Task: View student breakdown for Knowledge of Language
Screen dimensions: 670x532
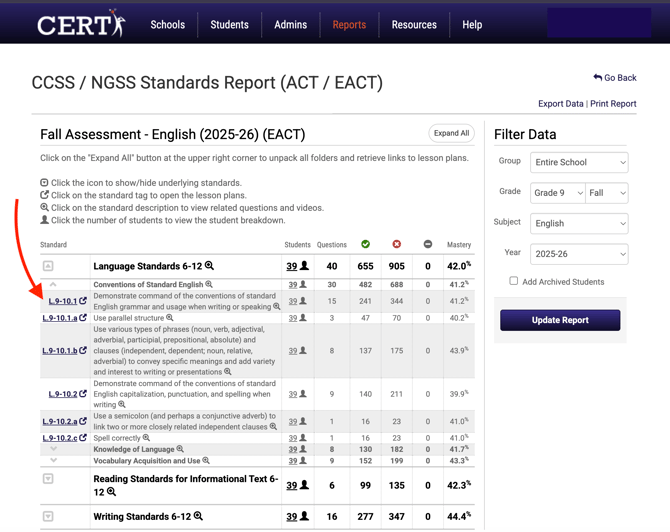Action: click(297, 449)
